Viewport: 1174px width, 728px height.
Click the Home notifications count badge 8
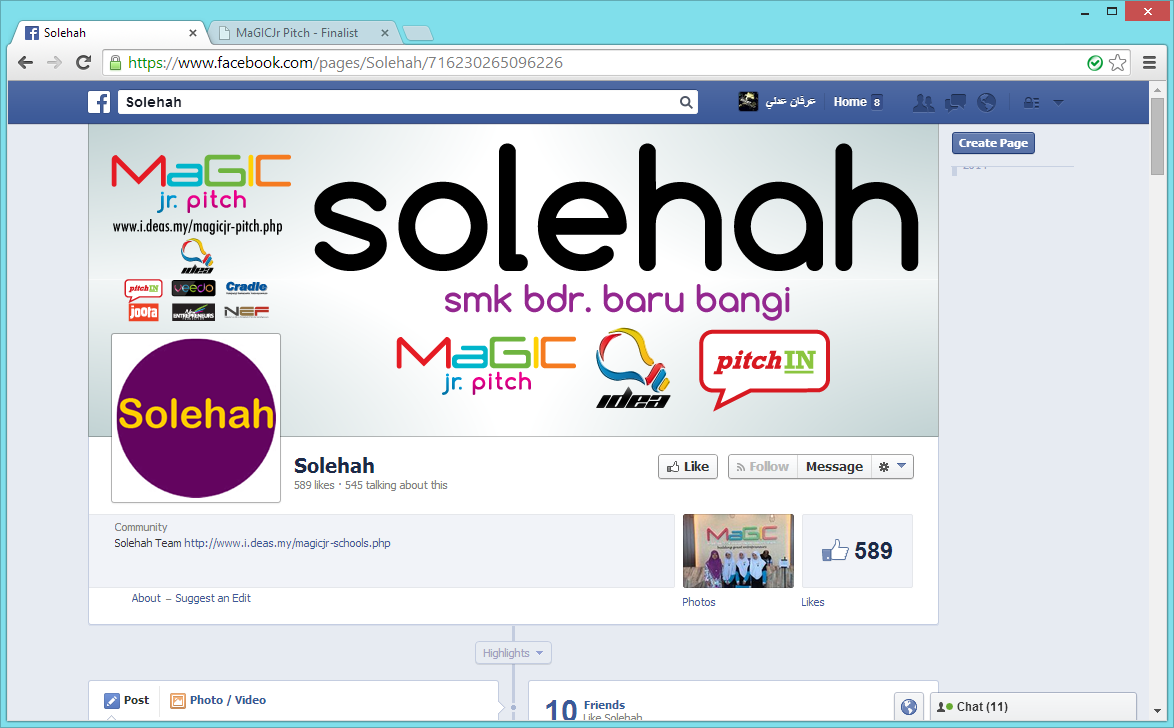click(877, 103)
